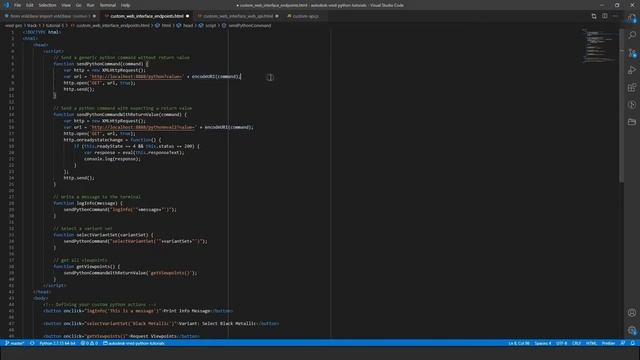This screenshot has width=640, height=360.
Task: Open the errors and warnings indicator in the status bar
Action: click(89, 343)
